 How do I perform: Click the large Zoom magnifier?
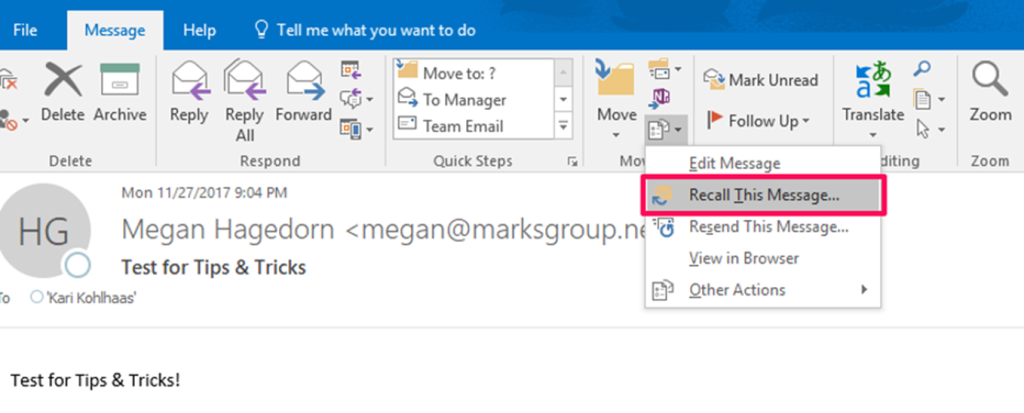990,79
